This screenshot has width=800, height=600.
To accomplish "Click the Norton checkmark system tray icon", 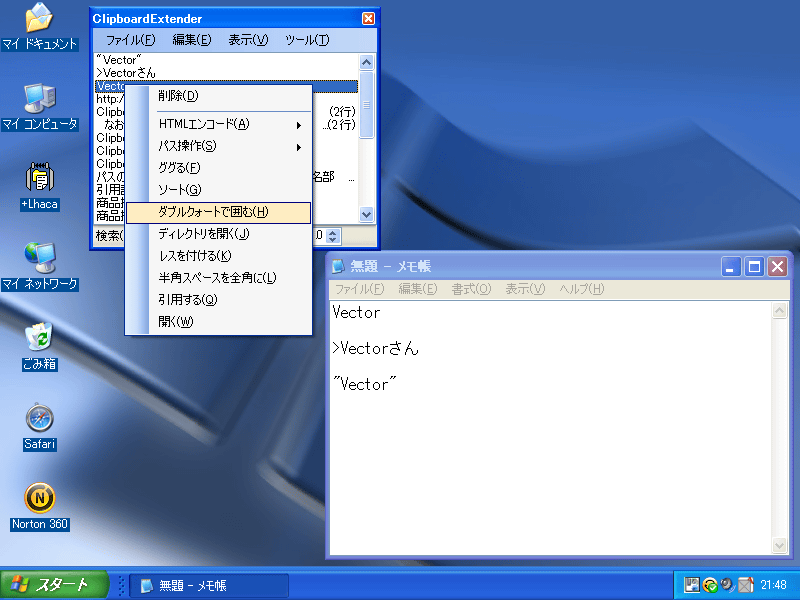I will [x=710, y=585].
